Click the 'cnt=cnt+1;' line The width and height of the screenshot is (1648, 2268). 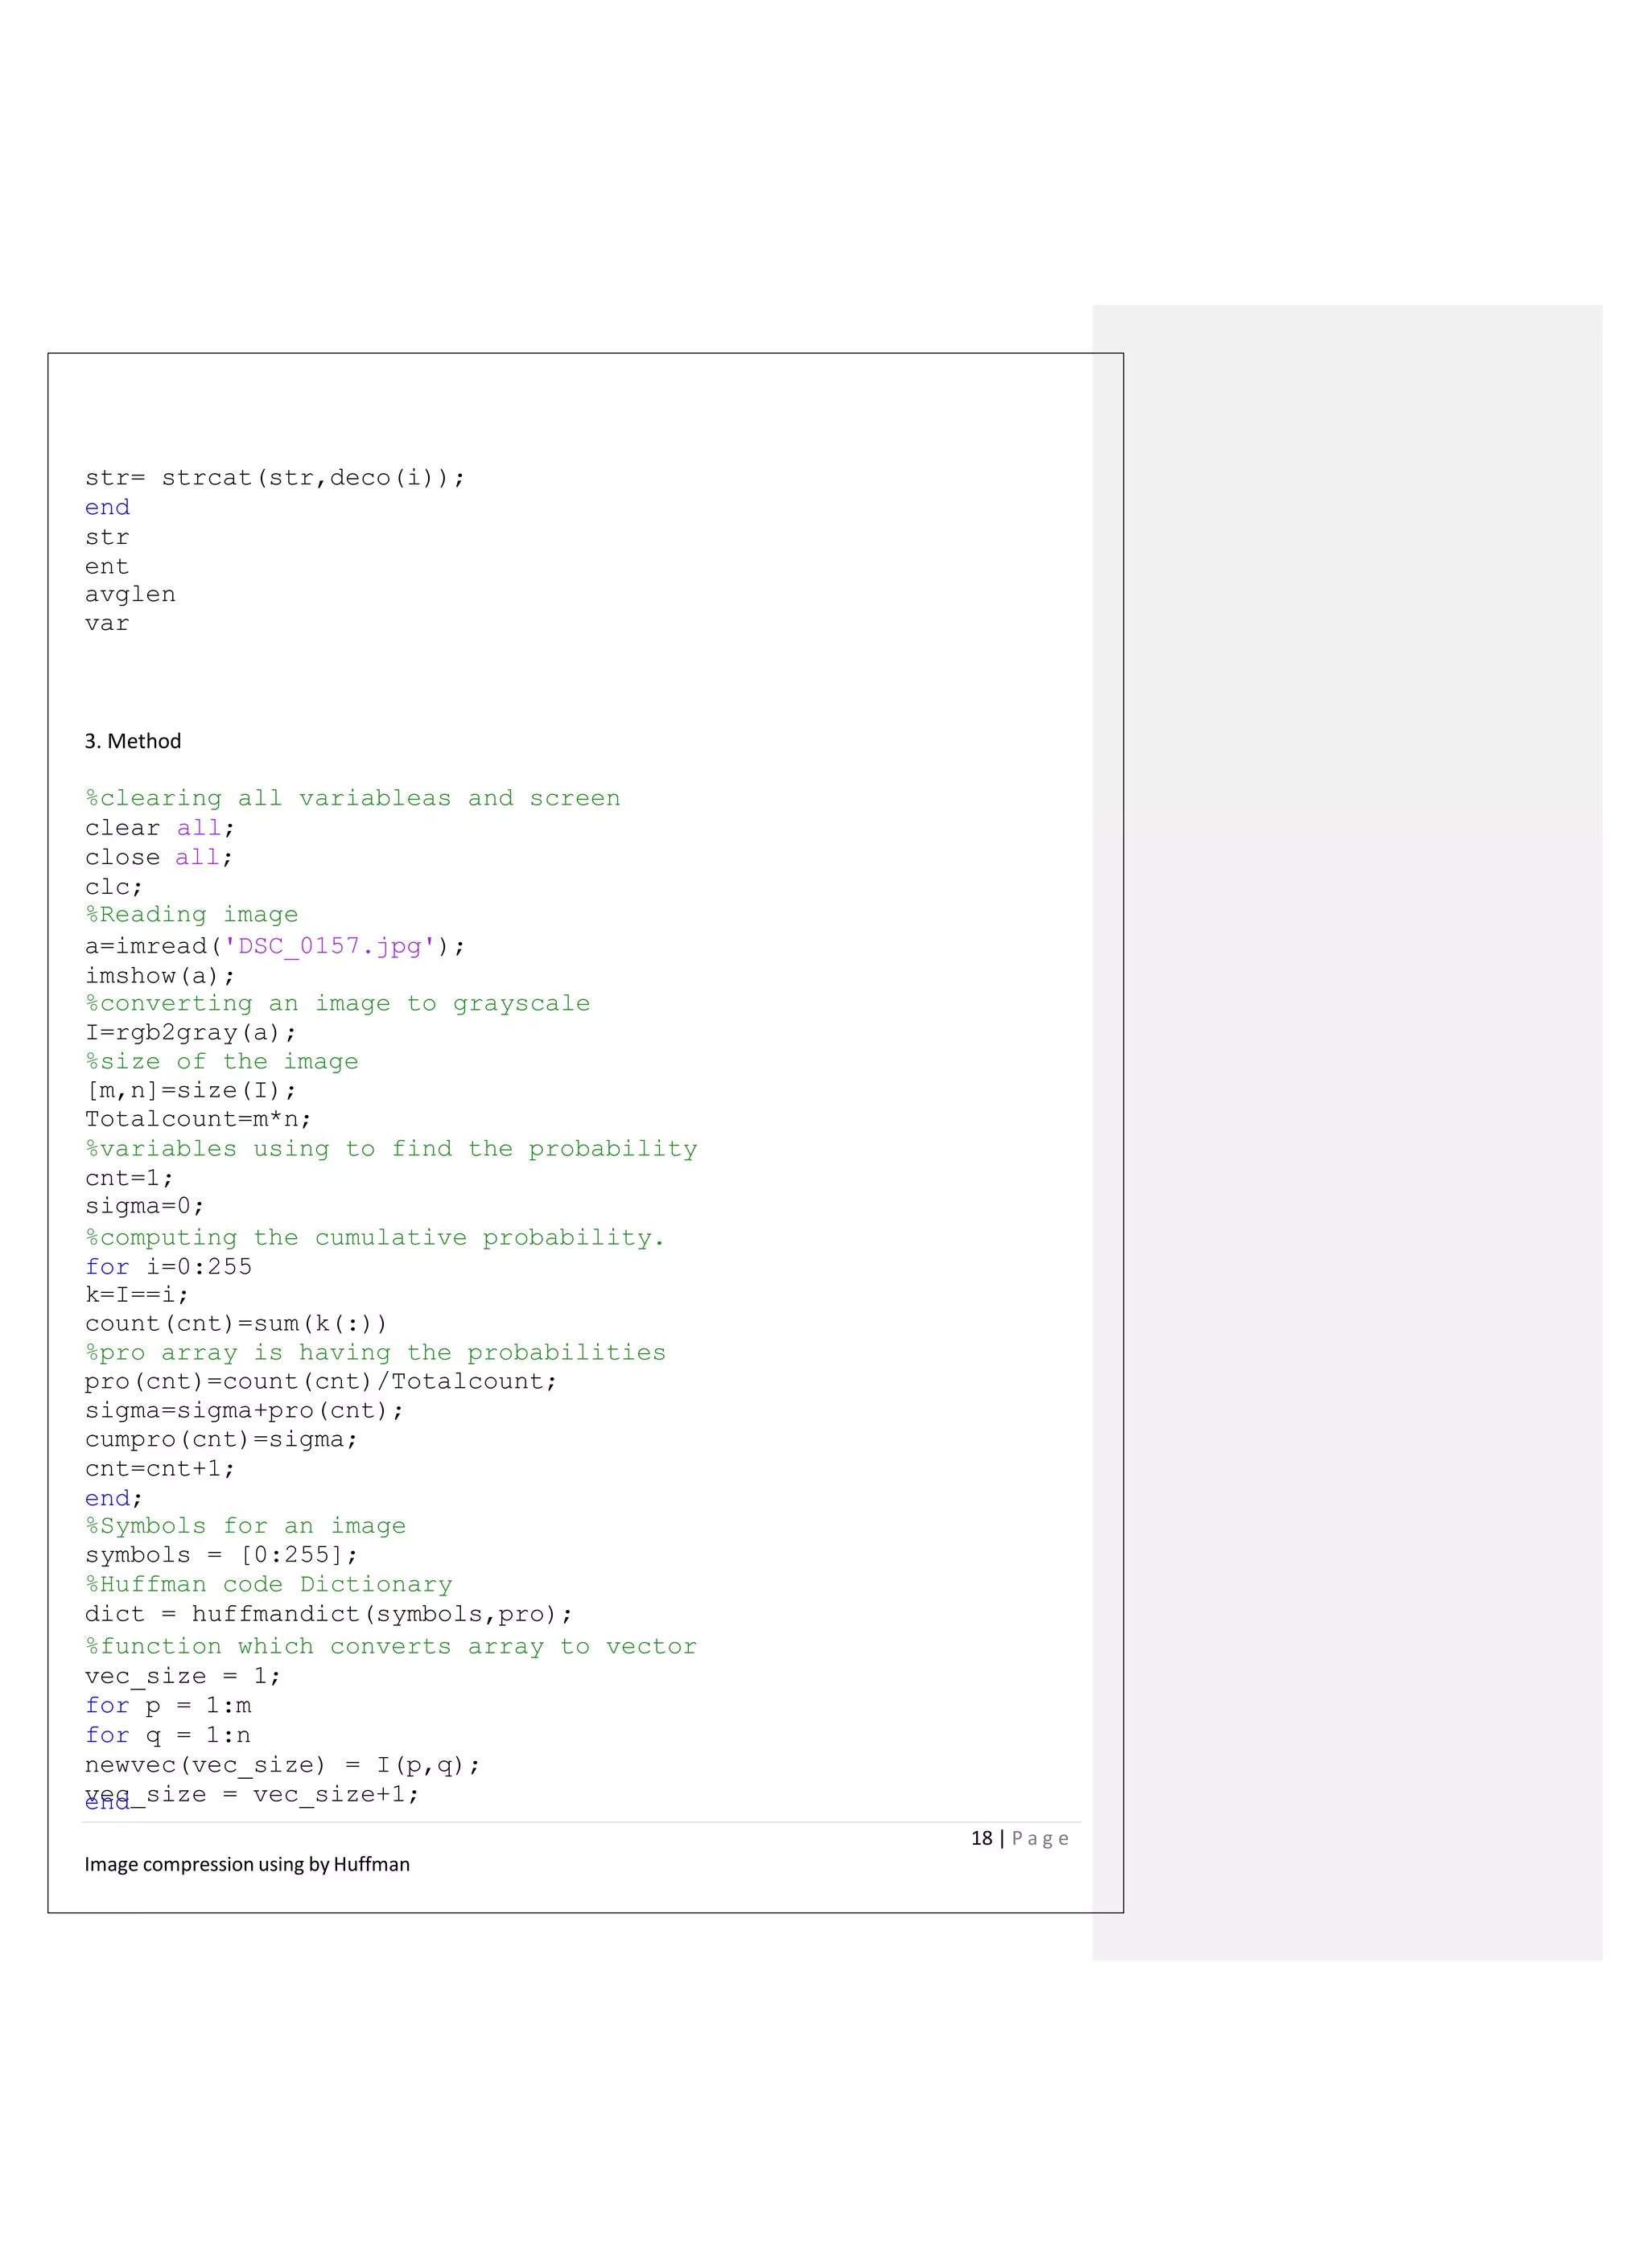point(160,1469)
